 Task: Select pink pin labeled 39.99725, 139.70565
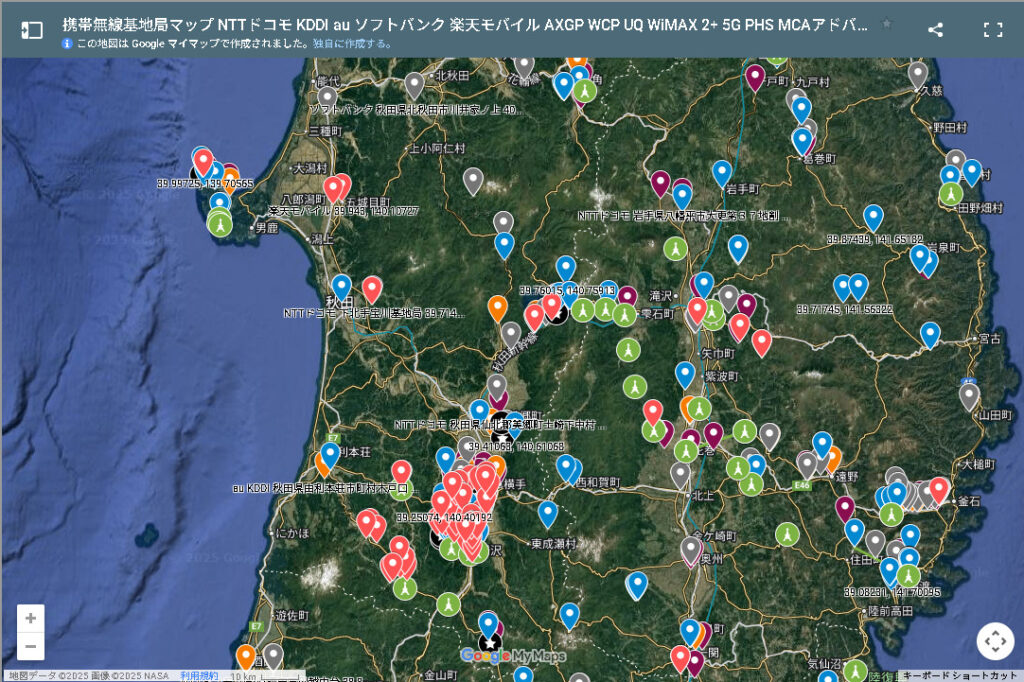coord(203,161)
